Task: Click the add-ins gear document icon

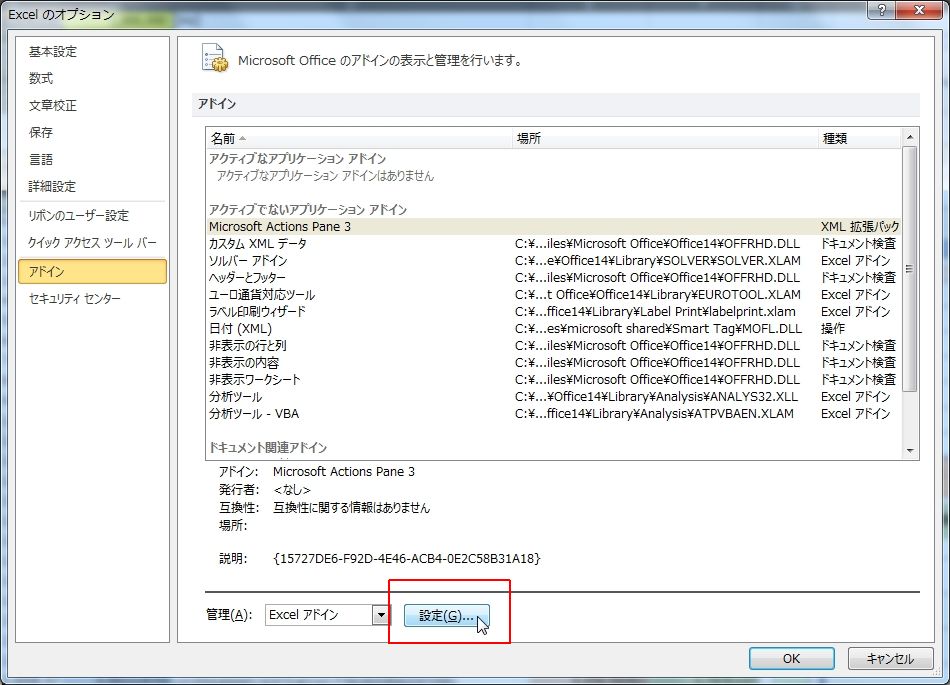Action: (214, 58)
